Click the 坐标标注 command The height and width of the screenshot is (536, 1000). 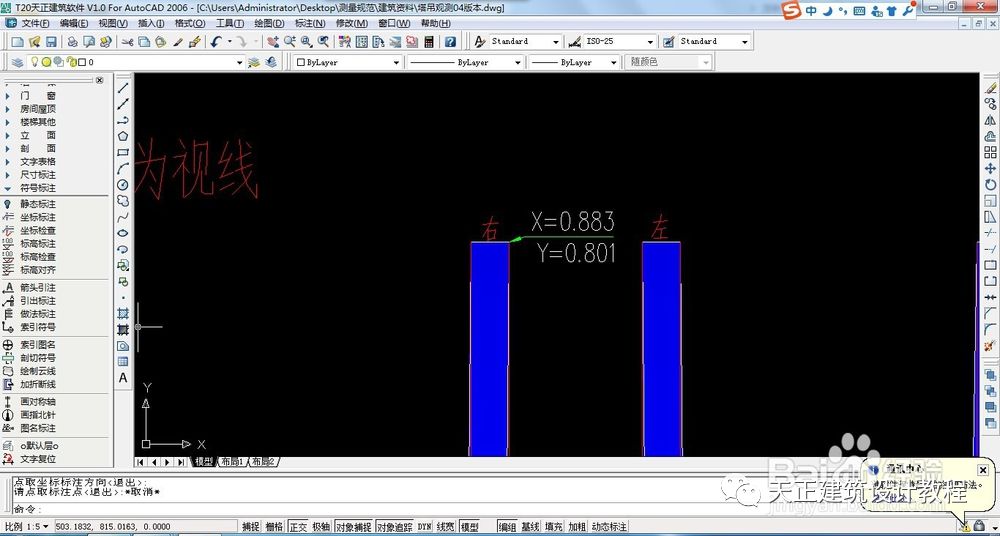click(x=37, y=218)
